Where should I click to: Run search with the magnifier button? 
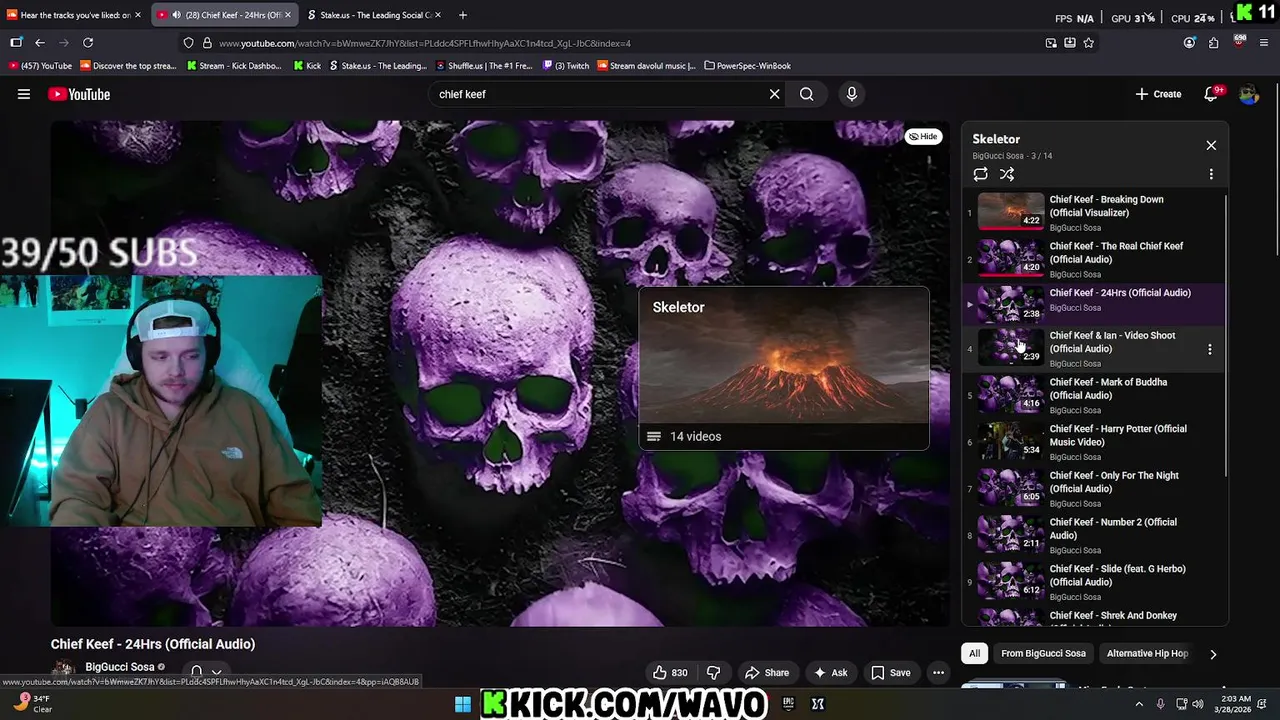(x=806, y=94)
